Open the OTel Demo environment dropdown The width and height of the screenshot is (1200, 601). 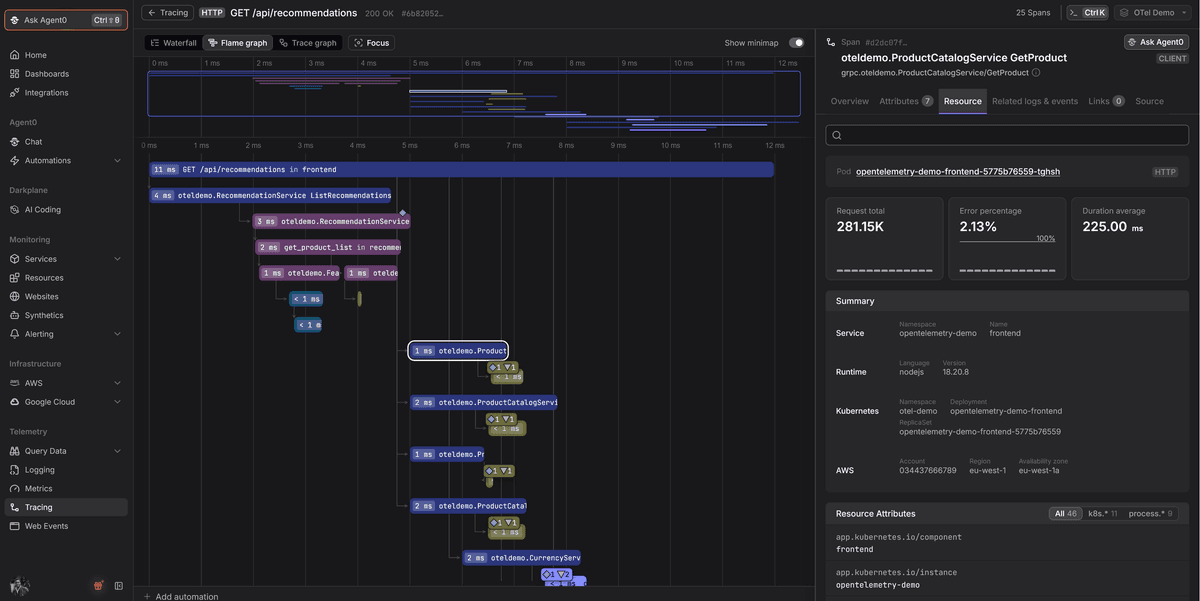(1154, 13)
